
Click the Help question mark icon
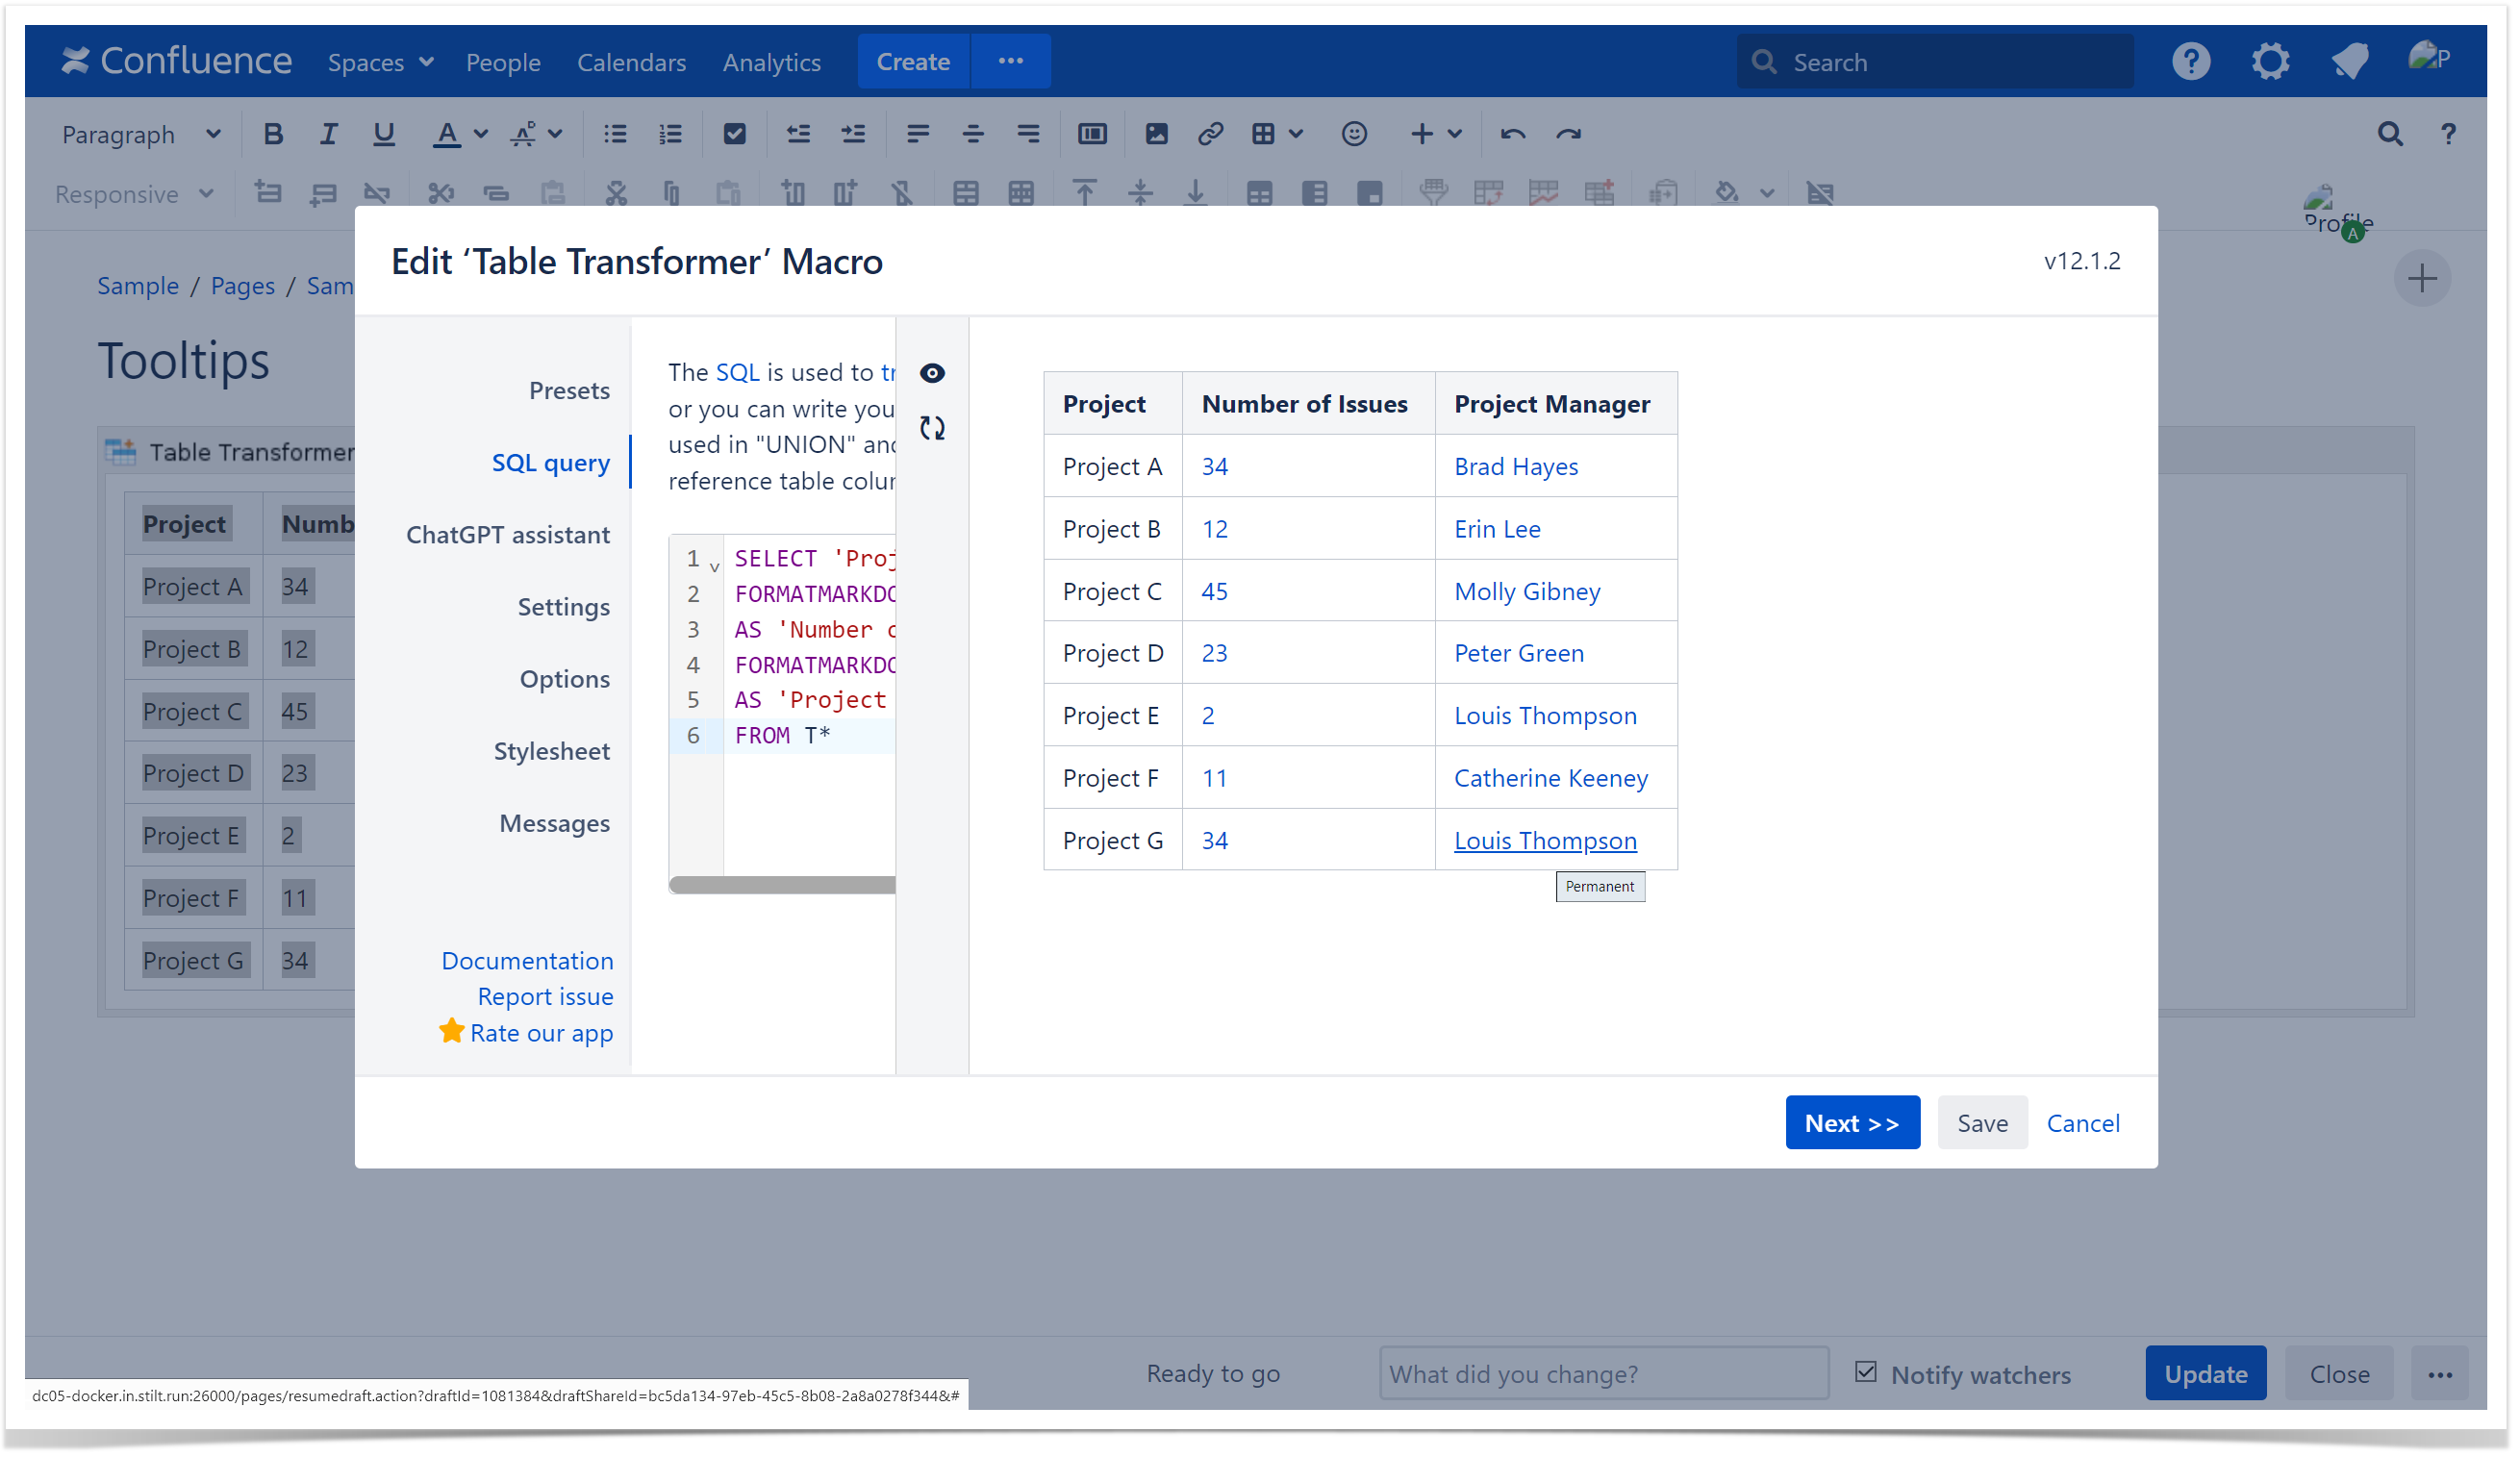2190,62
